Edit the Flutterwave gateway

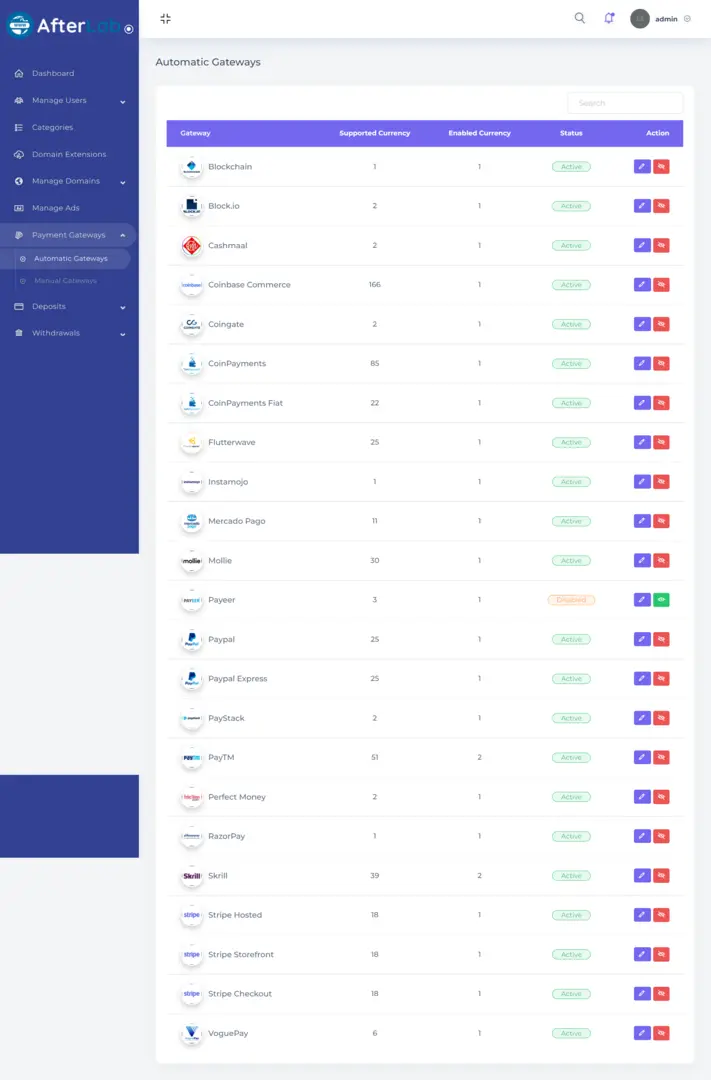click(642, 442)
